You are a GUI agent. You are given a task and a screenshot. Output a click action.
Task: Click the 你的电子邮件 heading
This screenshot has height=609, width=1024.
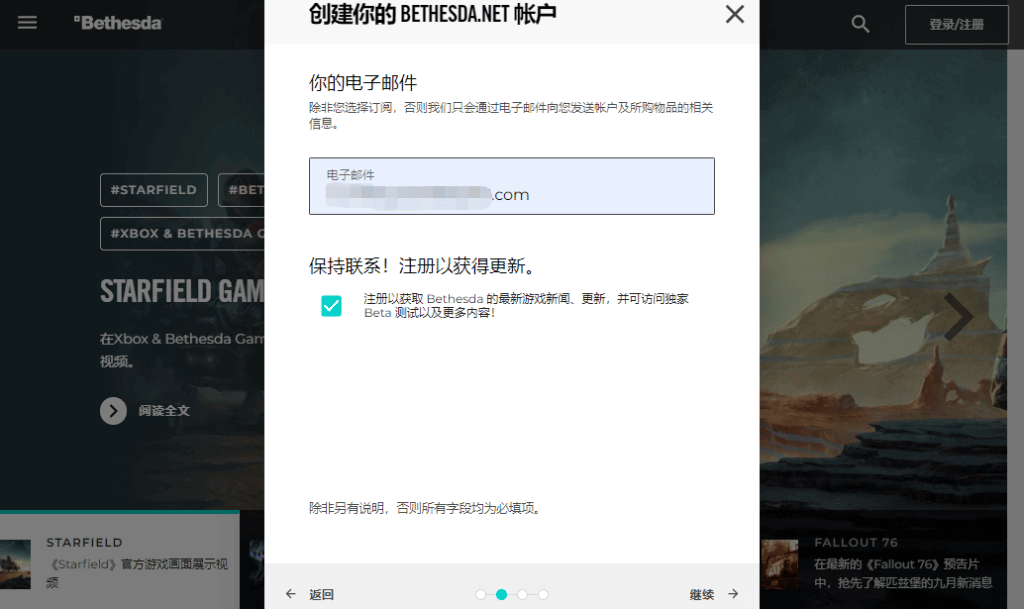363,83
